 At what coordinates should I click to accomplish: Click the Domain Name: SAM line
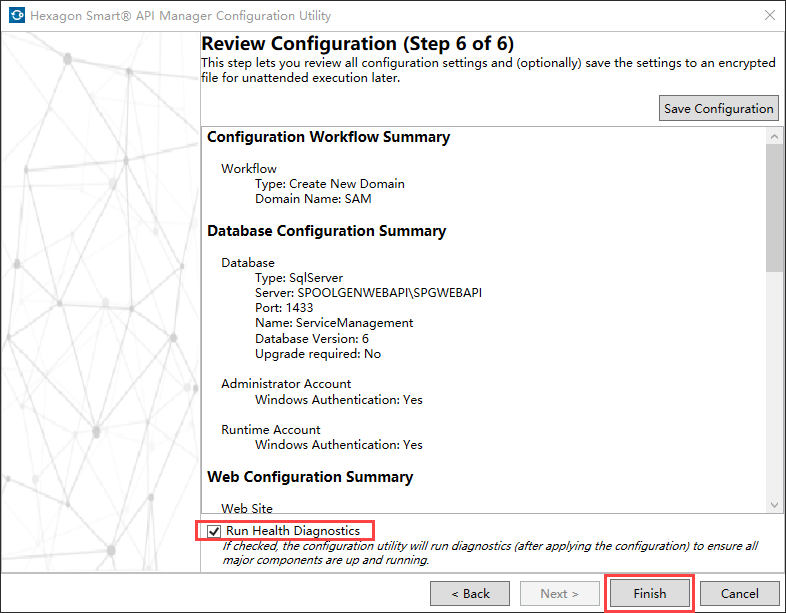point(313,199)
